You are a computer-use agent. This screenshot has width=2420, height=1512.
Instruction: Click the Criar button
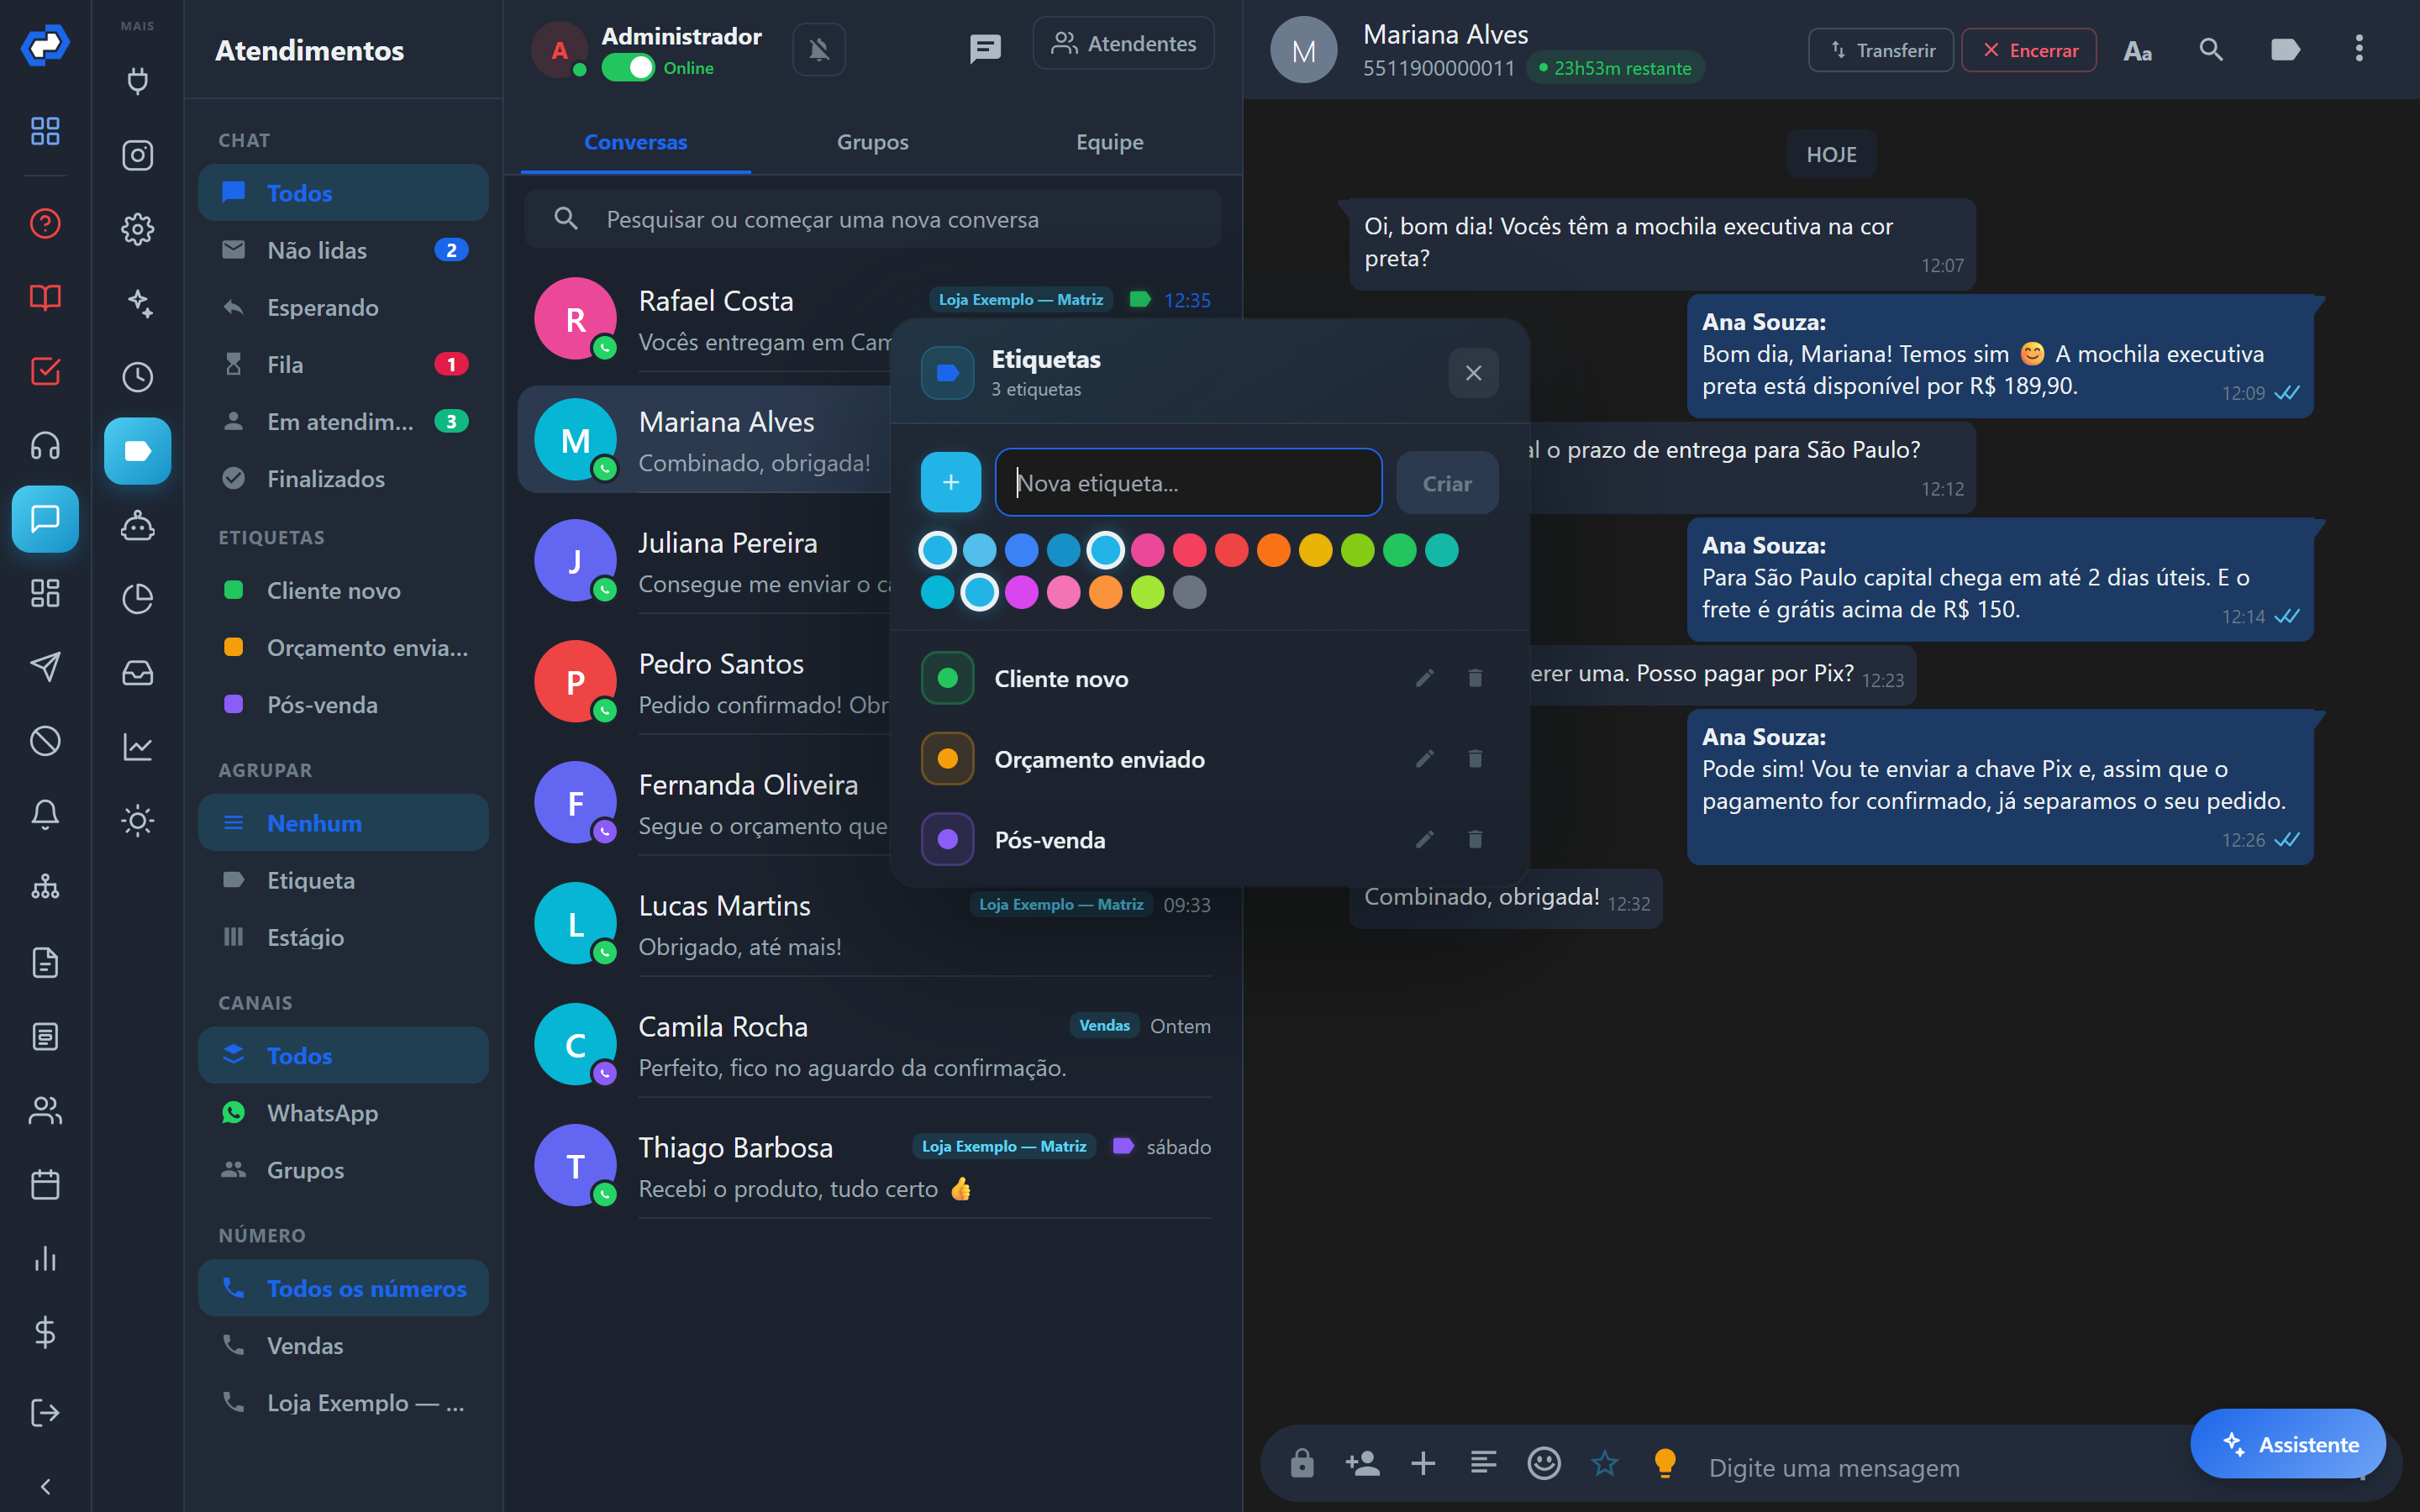pyautogui.click(x=1446, y=483)
